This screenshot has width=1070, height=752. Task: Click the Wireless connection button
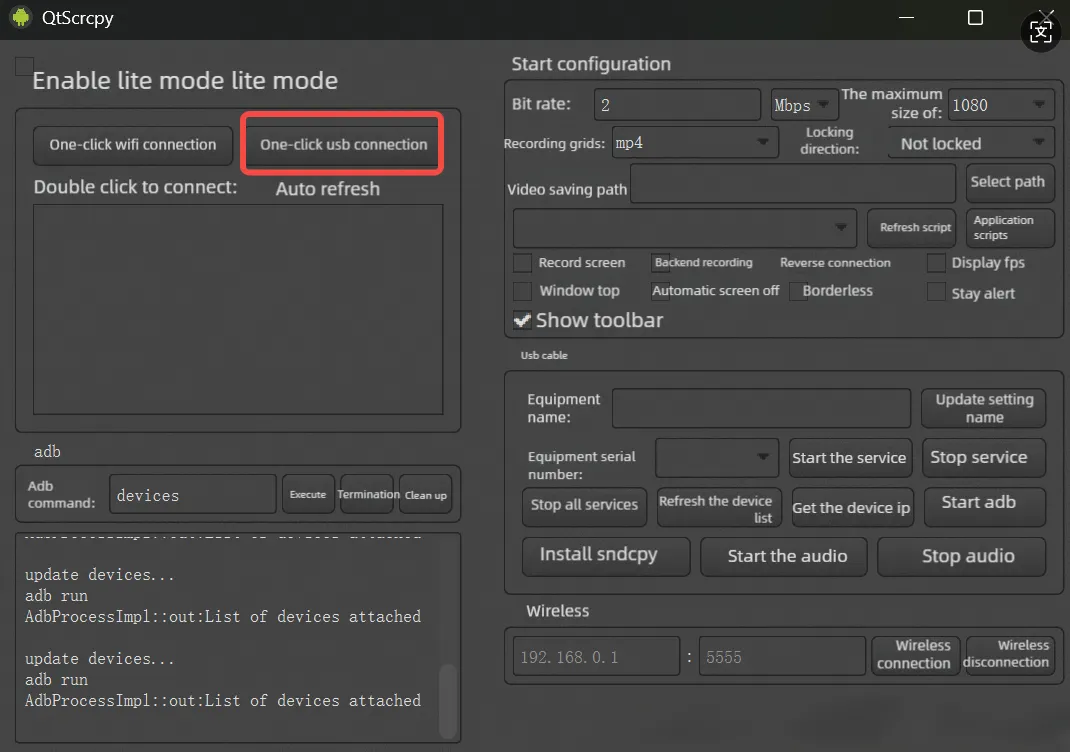pos(914,655)
